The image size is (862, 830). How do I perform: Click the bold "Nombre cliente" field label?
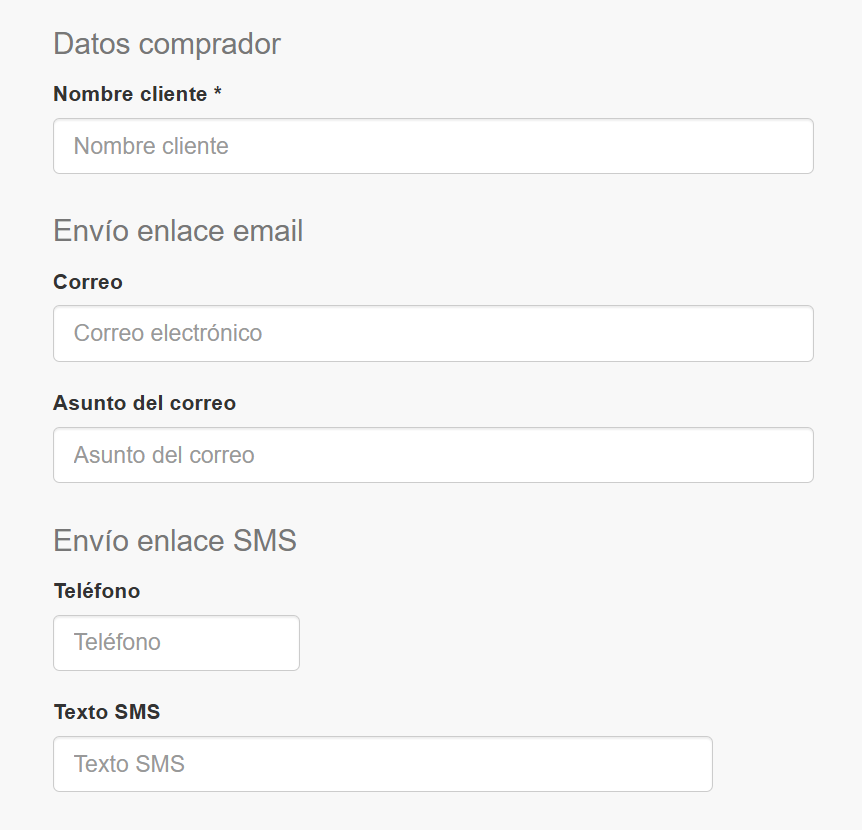(x=130, y=94)
